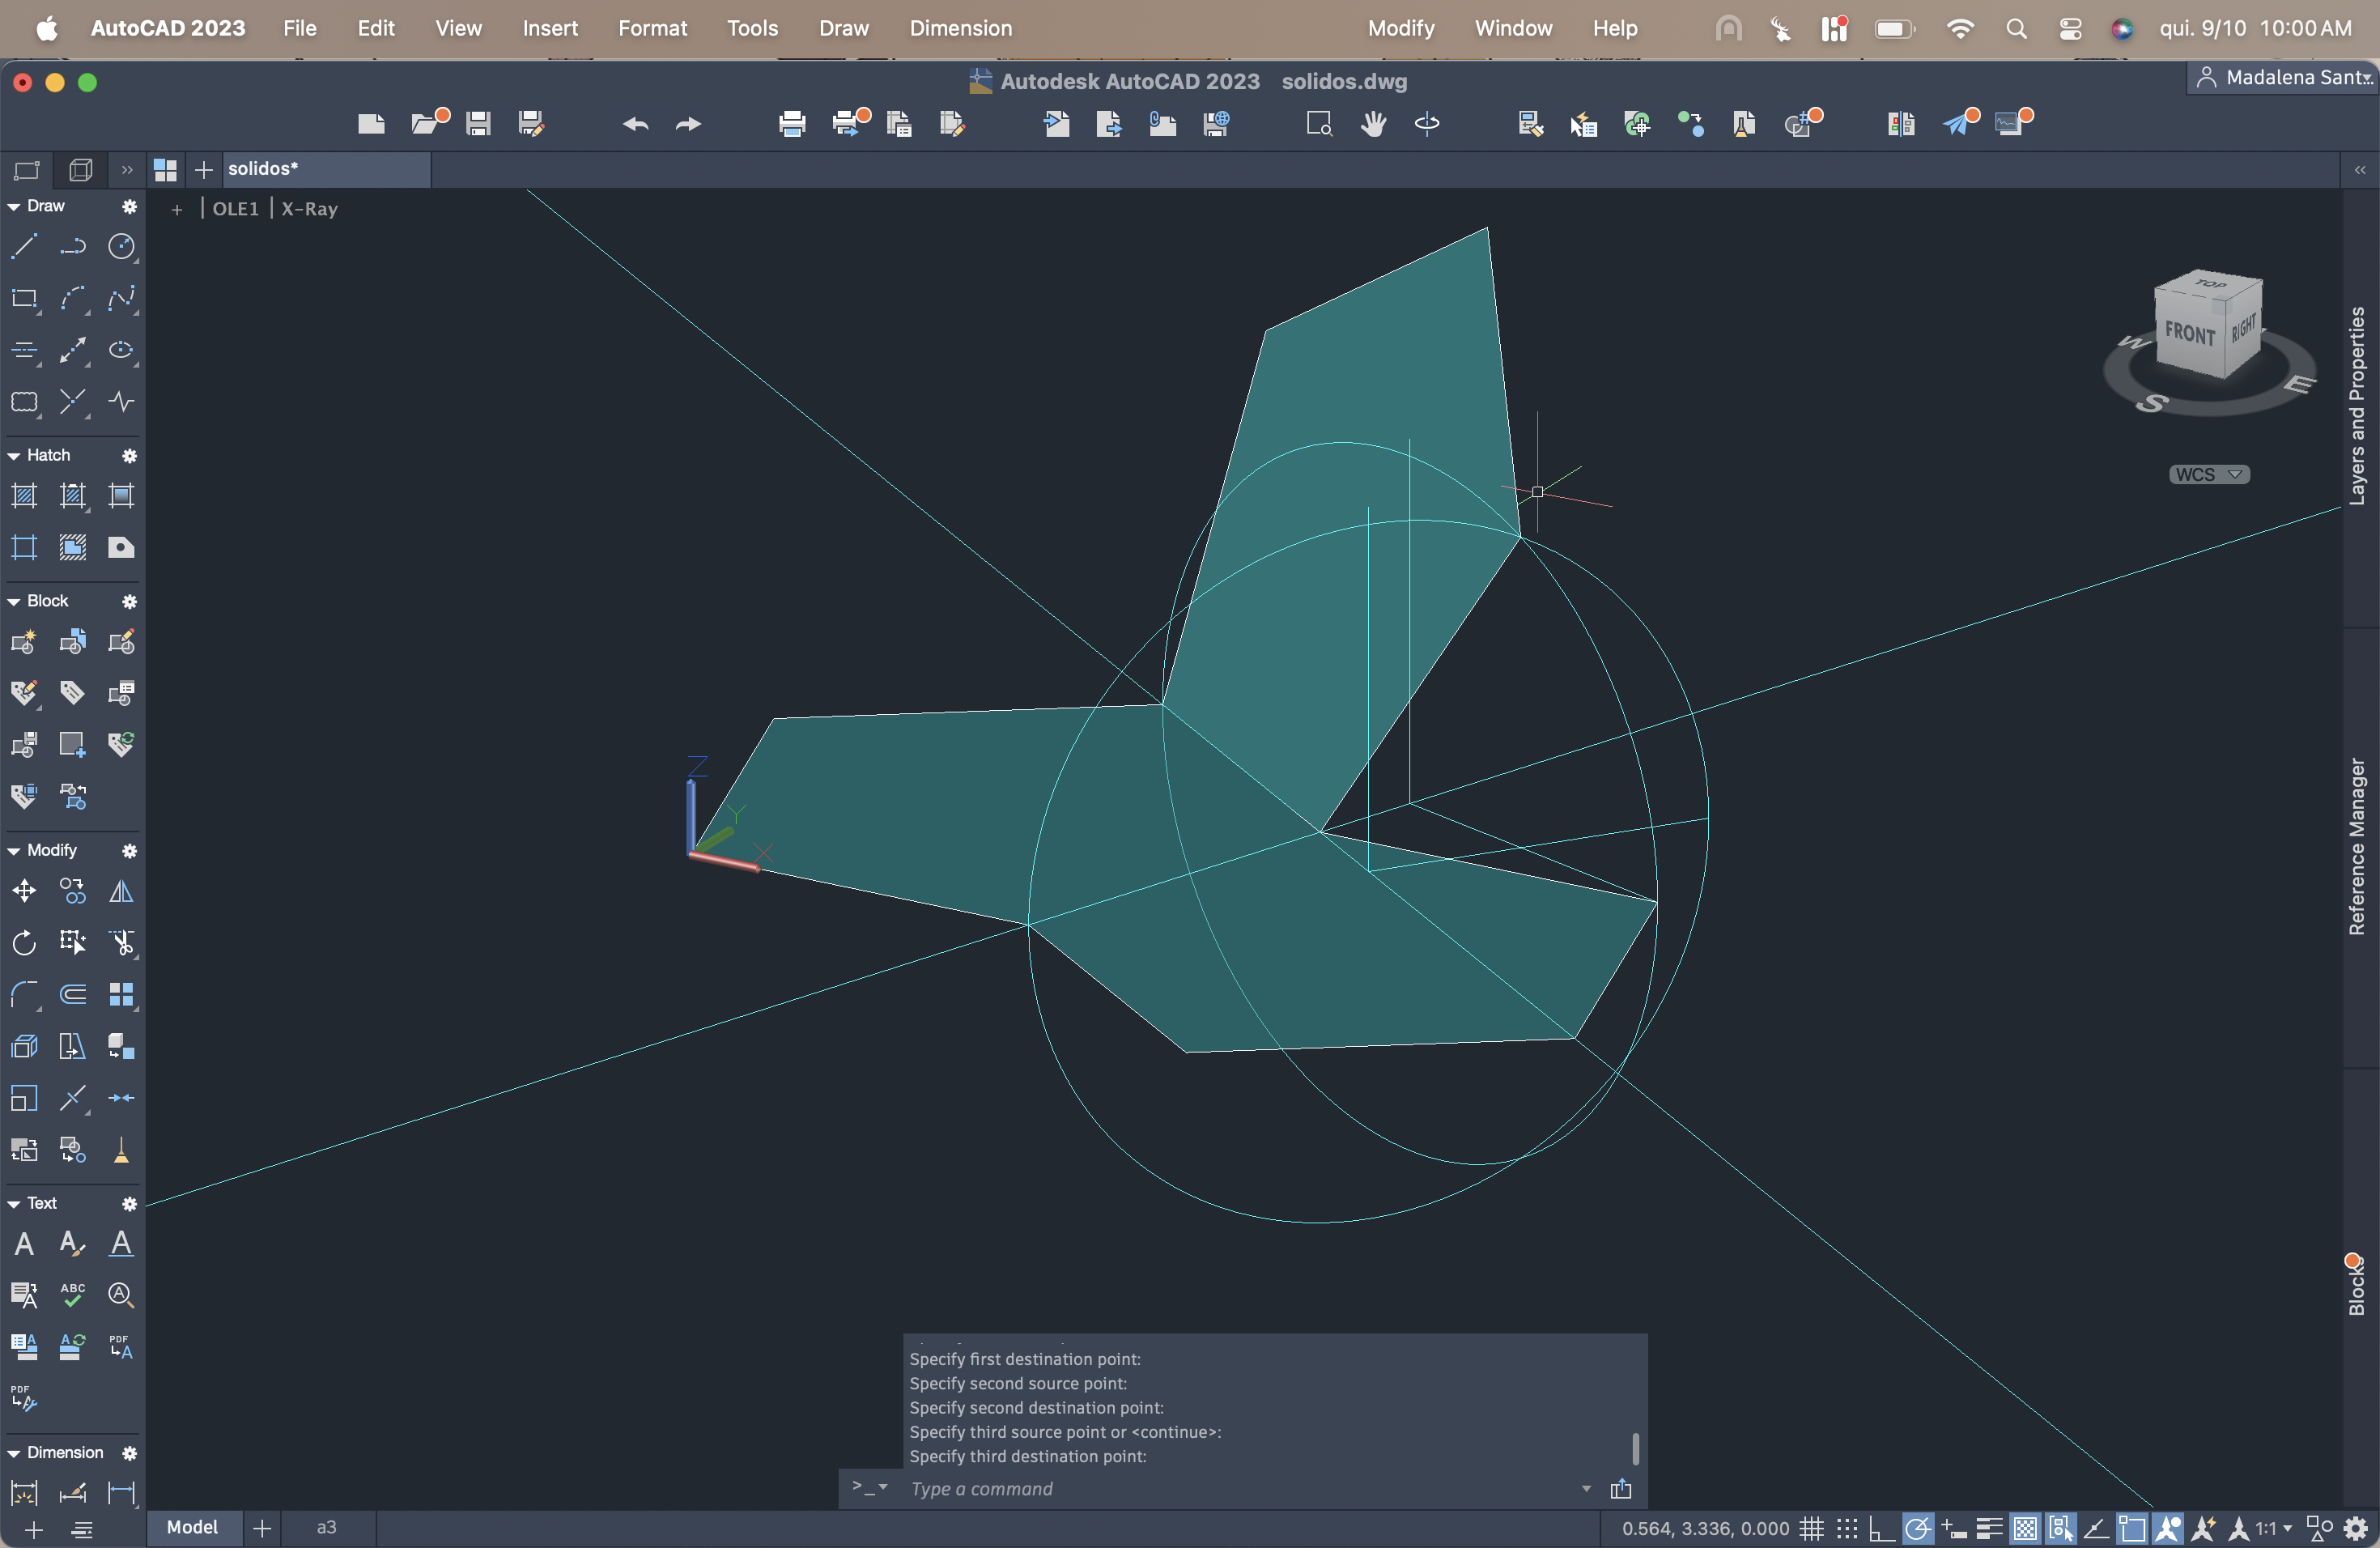Select the Multiline Text tool
The width and height of the screenshot is (2380, 1548).
[24, 1244]
